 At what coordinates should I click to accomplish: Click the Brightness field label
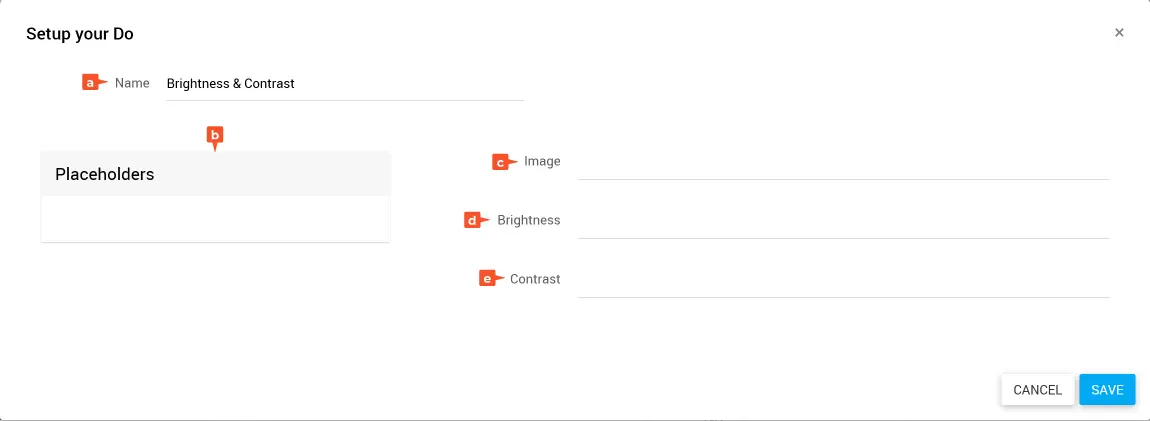coord(529,220)
